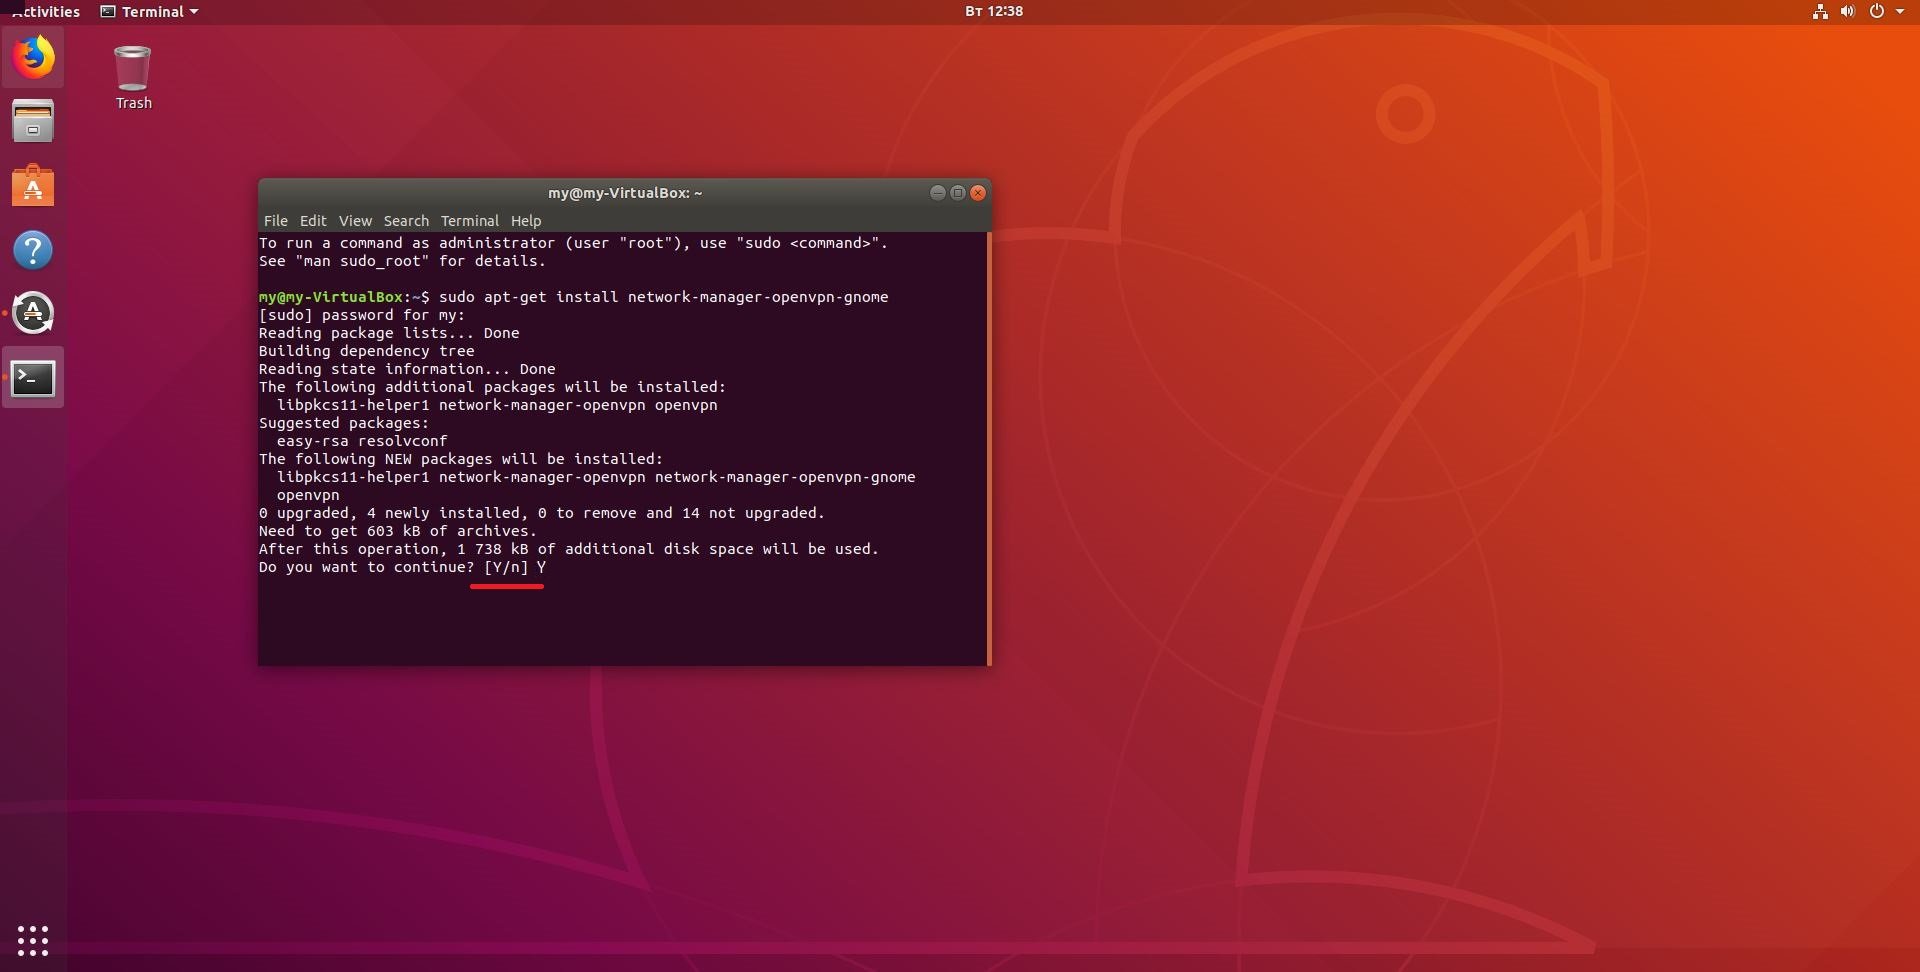Open the Help icon in dock
Image resolution: width=1920 pixels, height=972 pixels.
(33, 250)
